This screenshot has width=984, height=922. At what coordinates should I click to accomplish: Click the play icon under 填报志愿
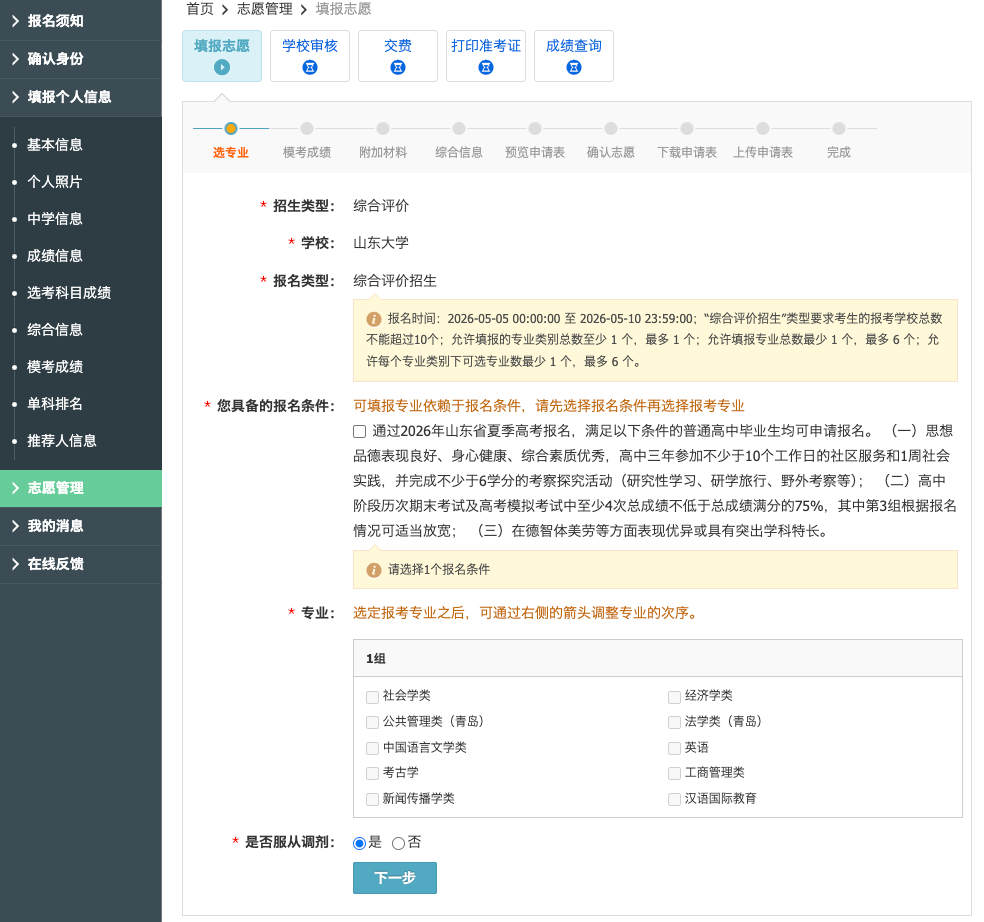pyautogui.click(x=222, y=67)
